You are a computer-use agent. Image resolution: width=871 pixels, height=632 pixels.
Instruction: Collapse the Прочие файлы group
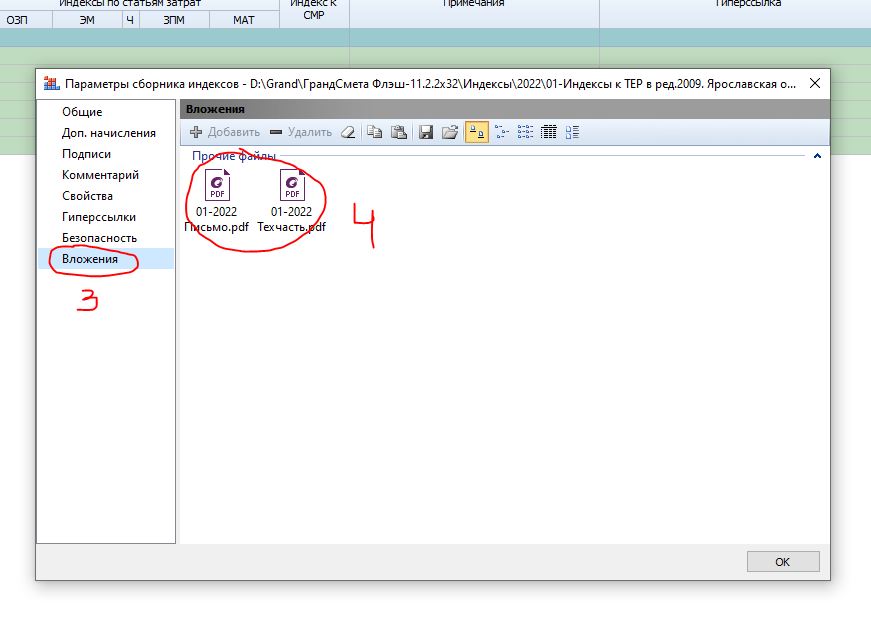coord(817,156)
